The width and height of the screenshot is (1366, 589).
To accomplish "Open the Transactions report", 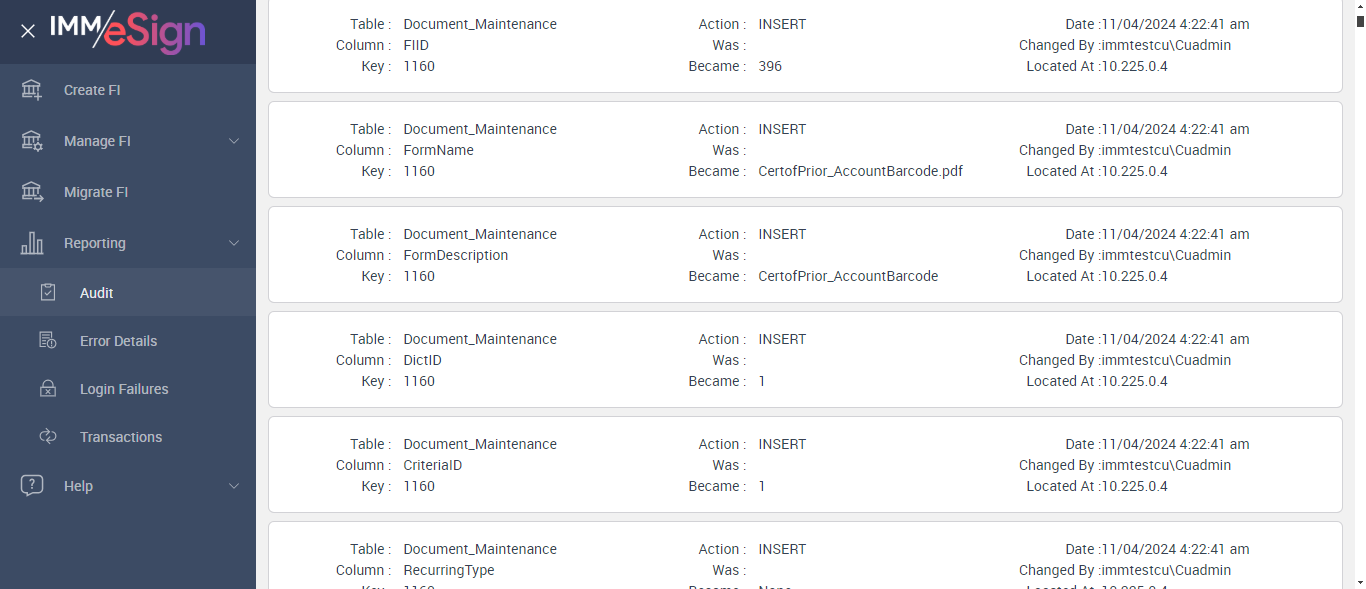I will coord(121,437).
